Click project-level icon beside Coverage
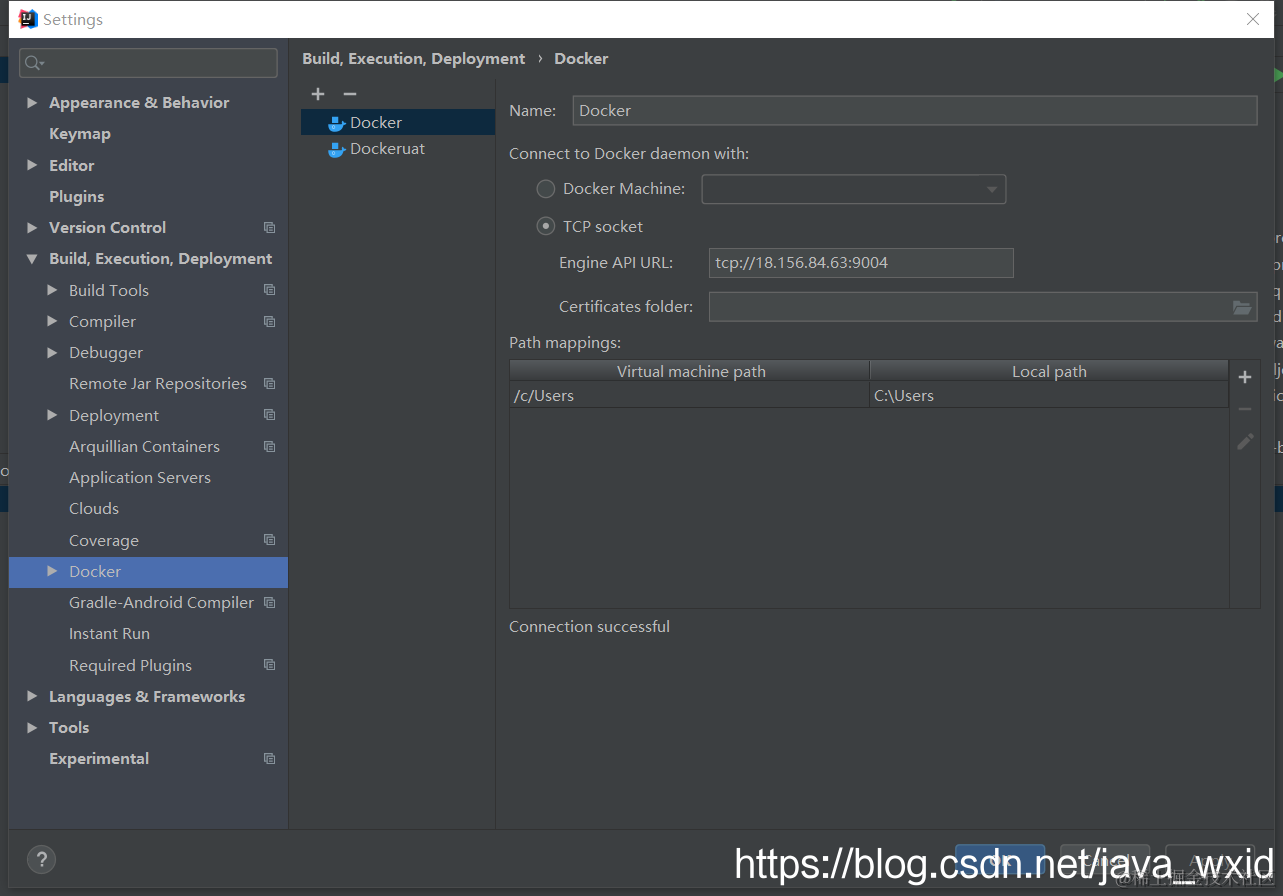 point(269,540)
